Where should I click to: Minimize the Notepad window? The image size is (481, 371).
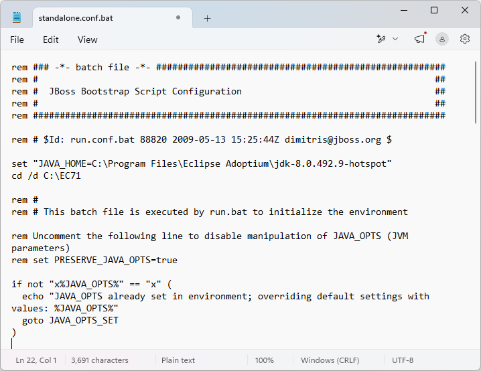[x=404, y=10]
